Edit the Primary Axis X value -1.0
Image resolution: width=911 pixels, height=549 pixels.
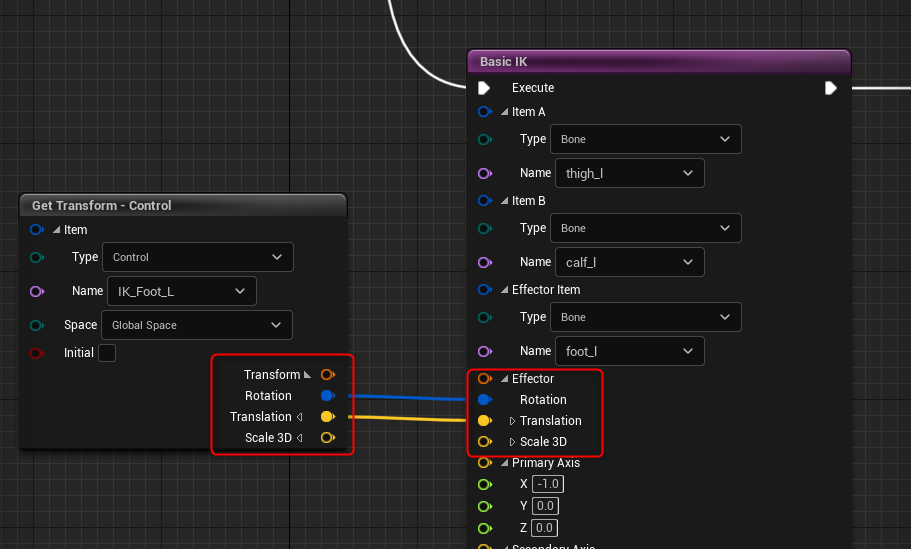(548, 484)
